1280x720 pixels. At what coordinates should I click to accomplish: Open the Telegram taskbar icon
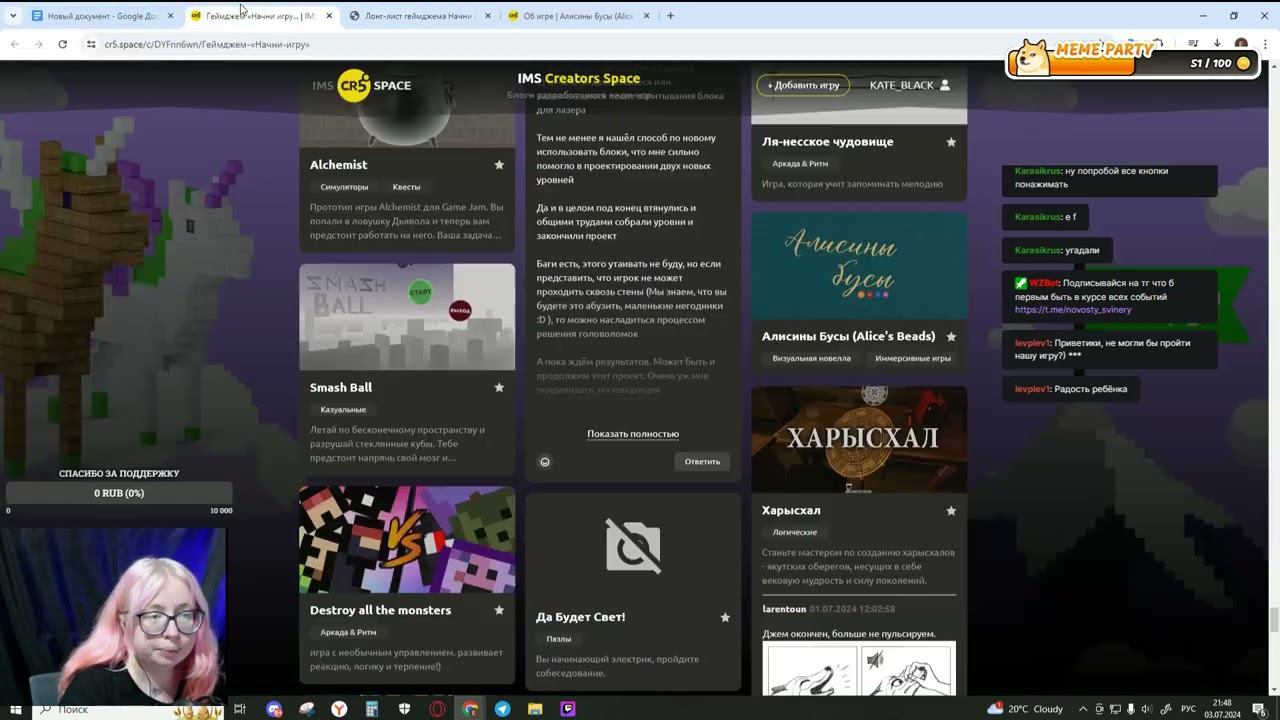click(x=502, y=709)
